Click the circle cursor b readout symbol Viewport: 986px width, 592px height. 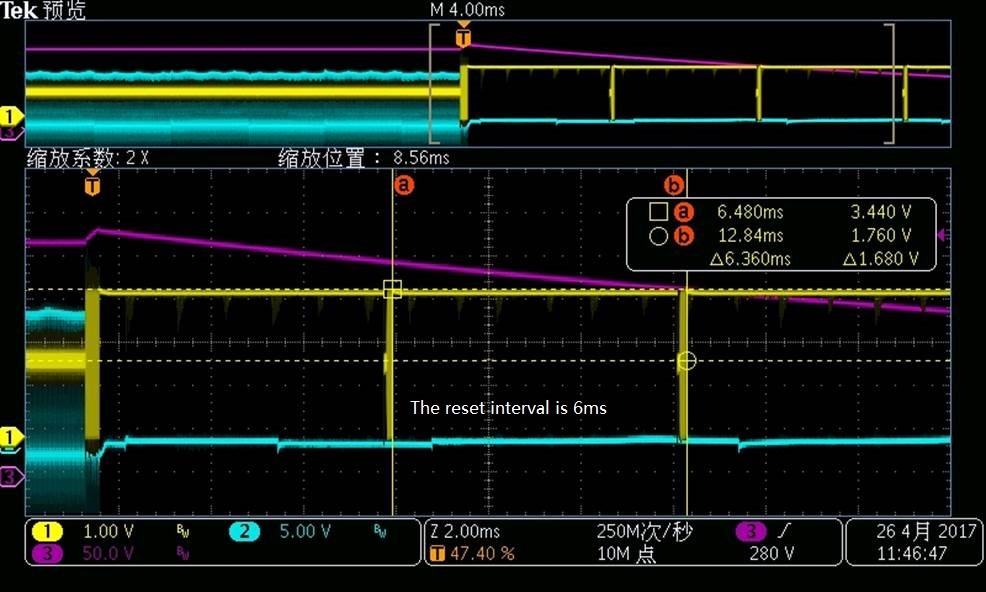pos(658,236)
